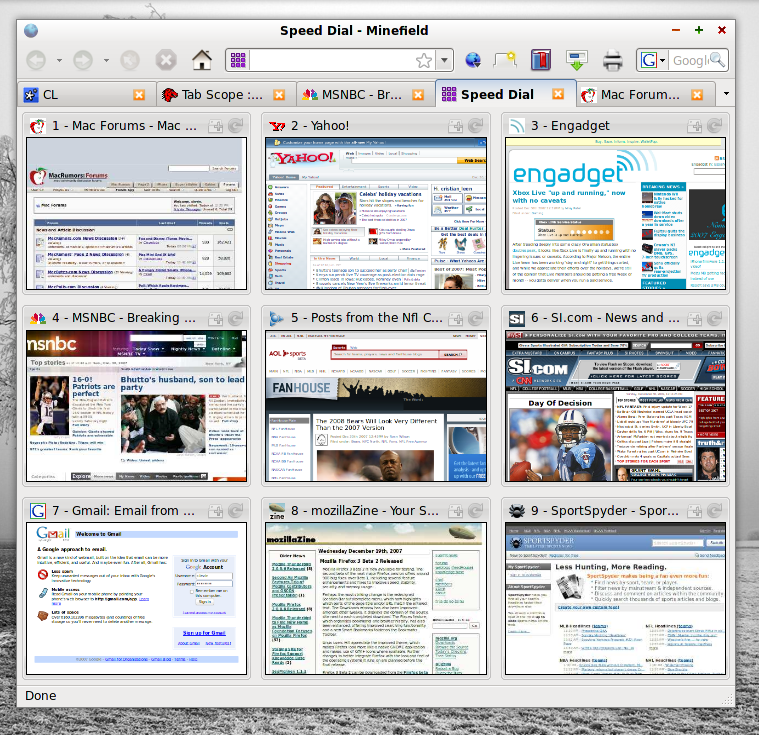Screen dimensions: 759x735
Task: Open the SI.com dial thumbnail
Action: [615, 406]
